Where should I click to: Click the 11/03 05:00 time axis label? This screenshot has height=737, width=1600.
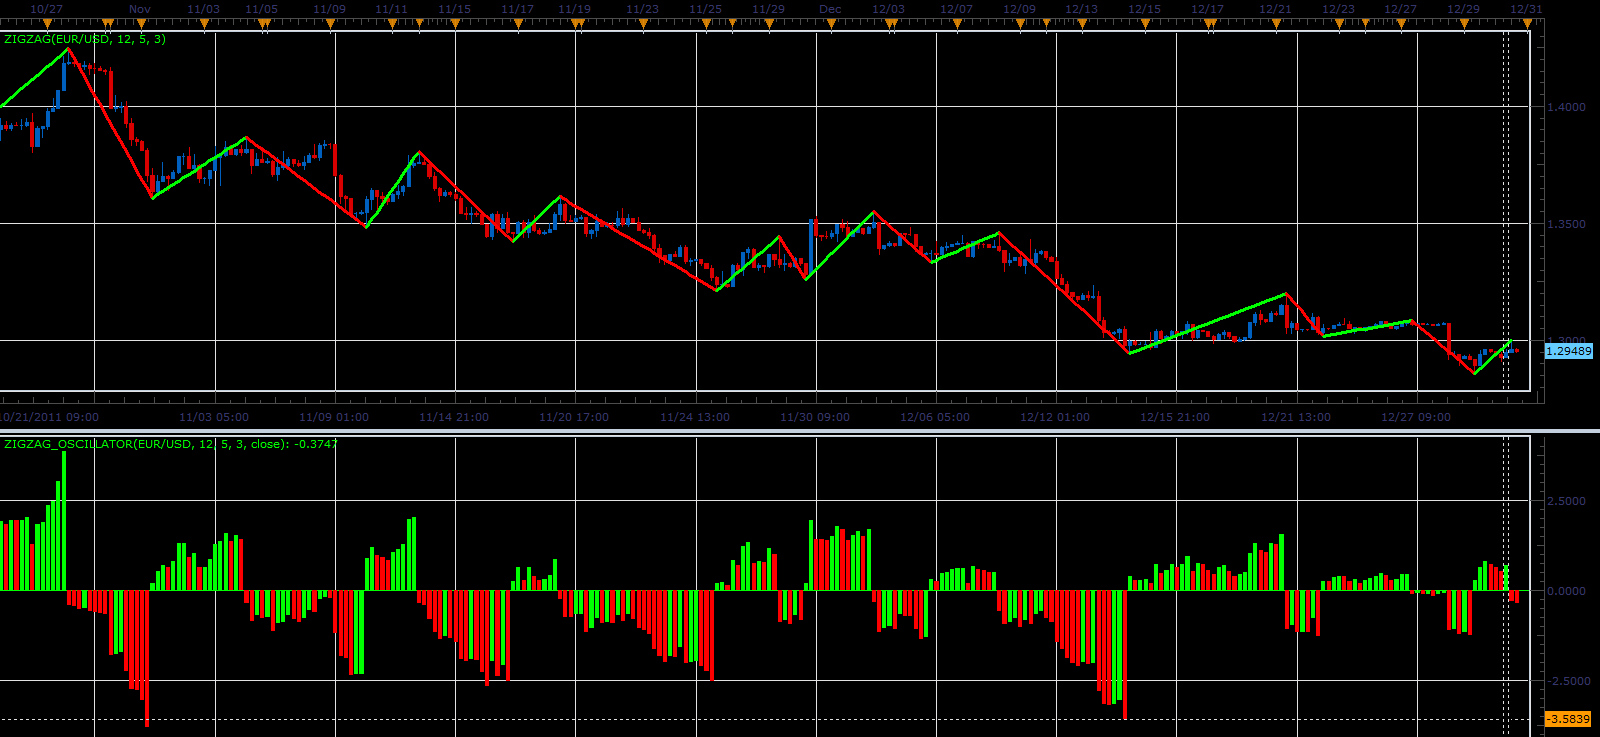214,417
